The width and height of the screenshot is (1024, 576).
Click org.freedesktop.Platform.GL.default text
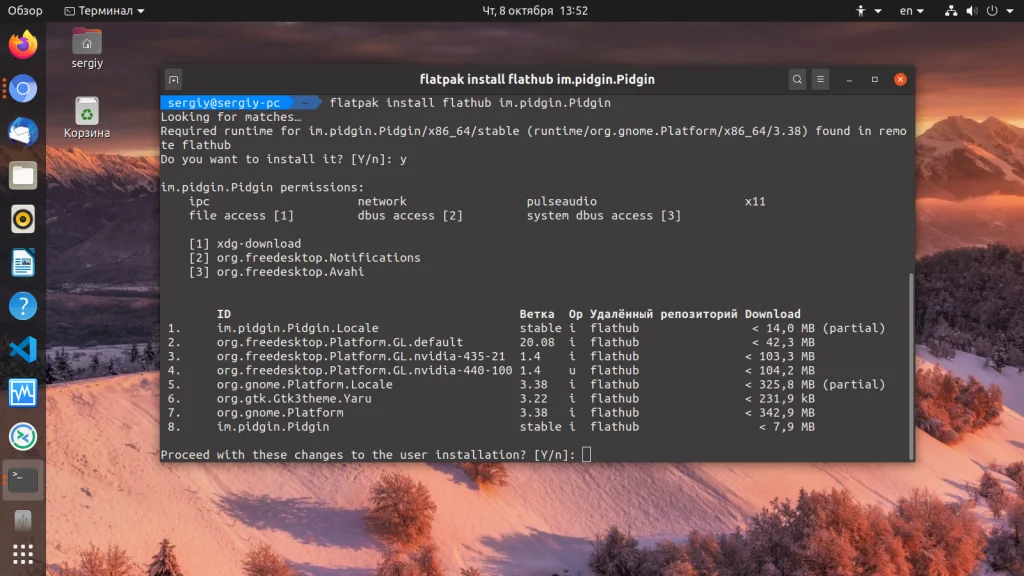(340, 342)
